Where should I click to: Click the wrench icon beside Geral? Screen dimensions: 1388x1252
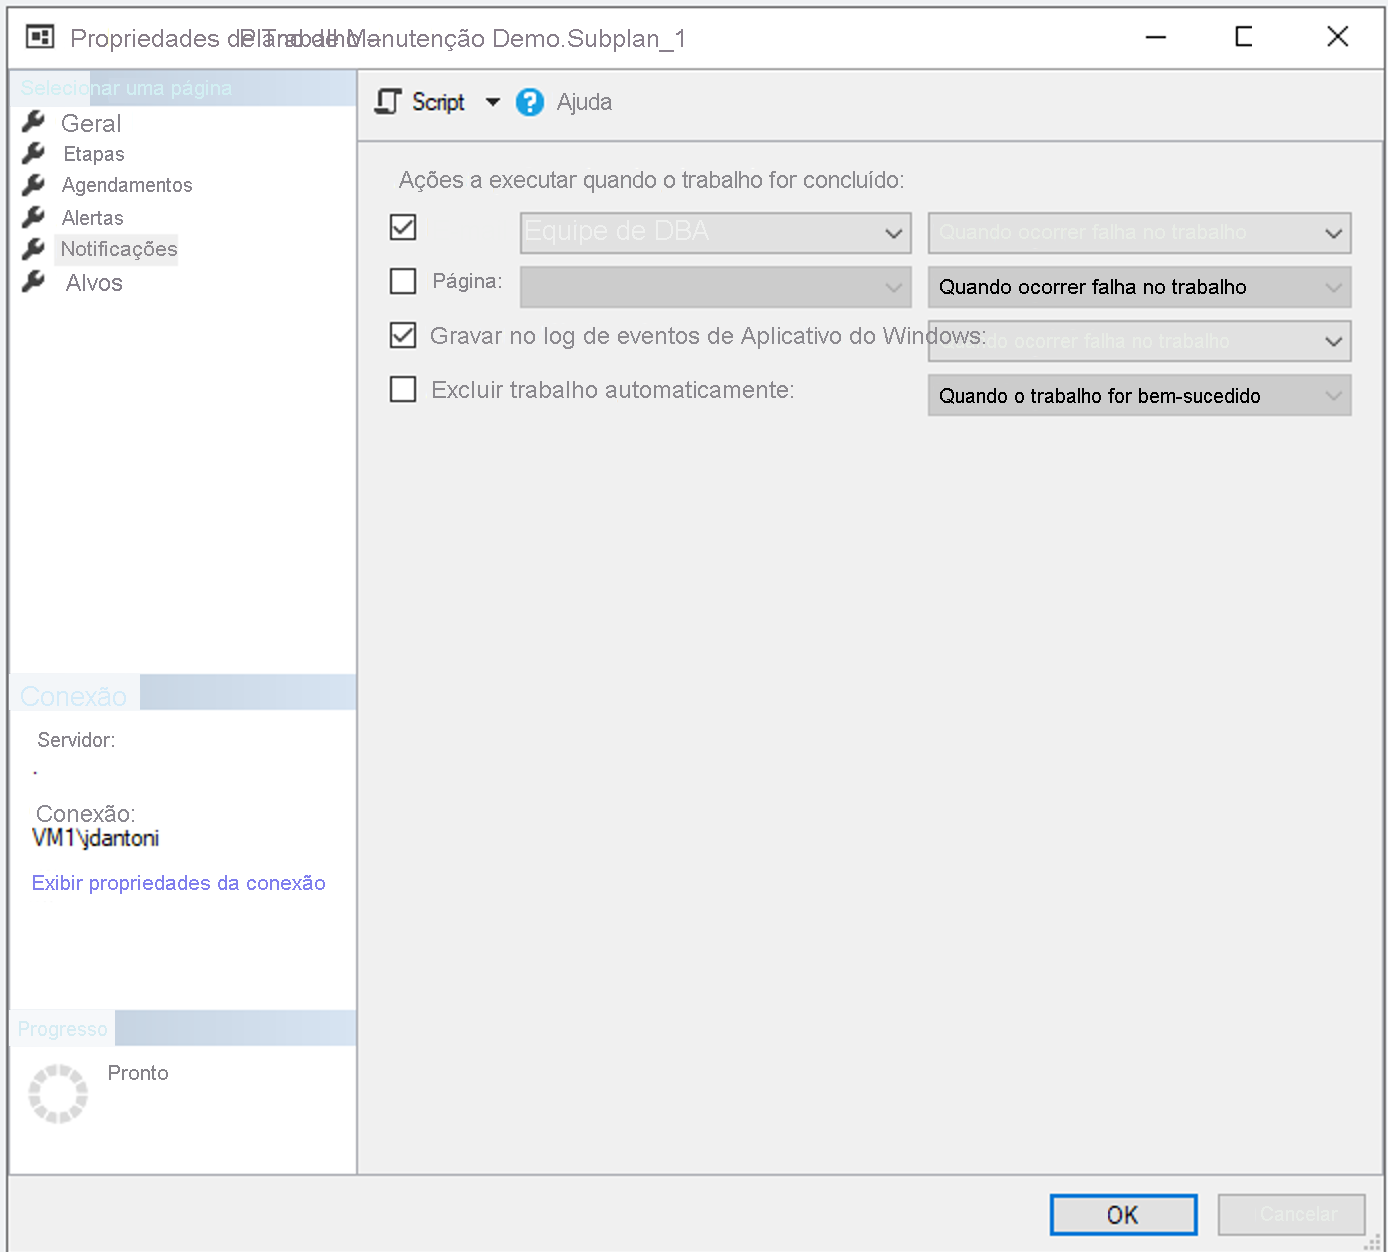(x=33, y=121)
